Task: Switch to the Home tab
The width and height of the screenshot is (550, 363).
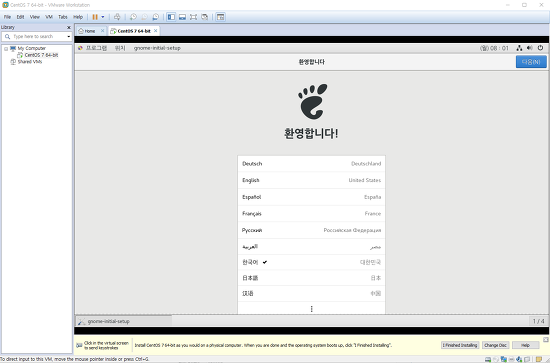Action: [x=89, y=31]
